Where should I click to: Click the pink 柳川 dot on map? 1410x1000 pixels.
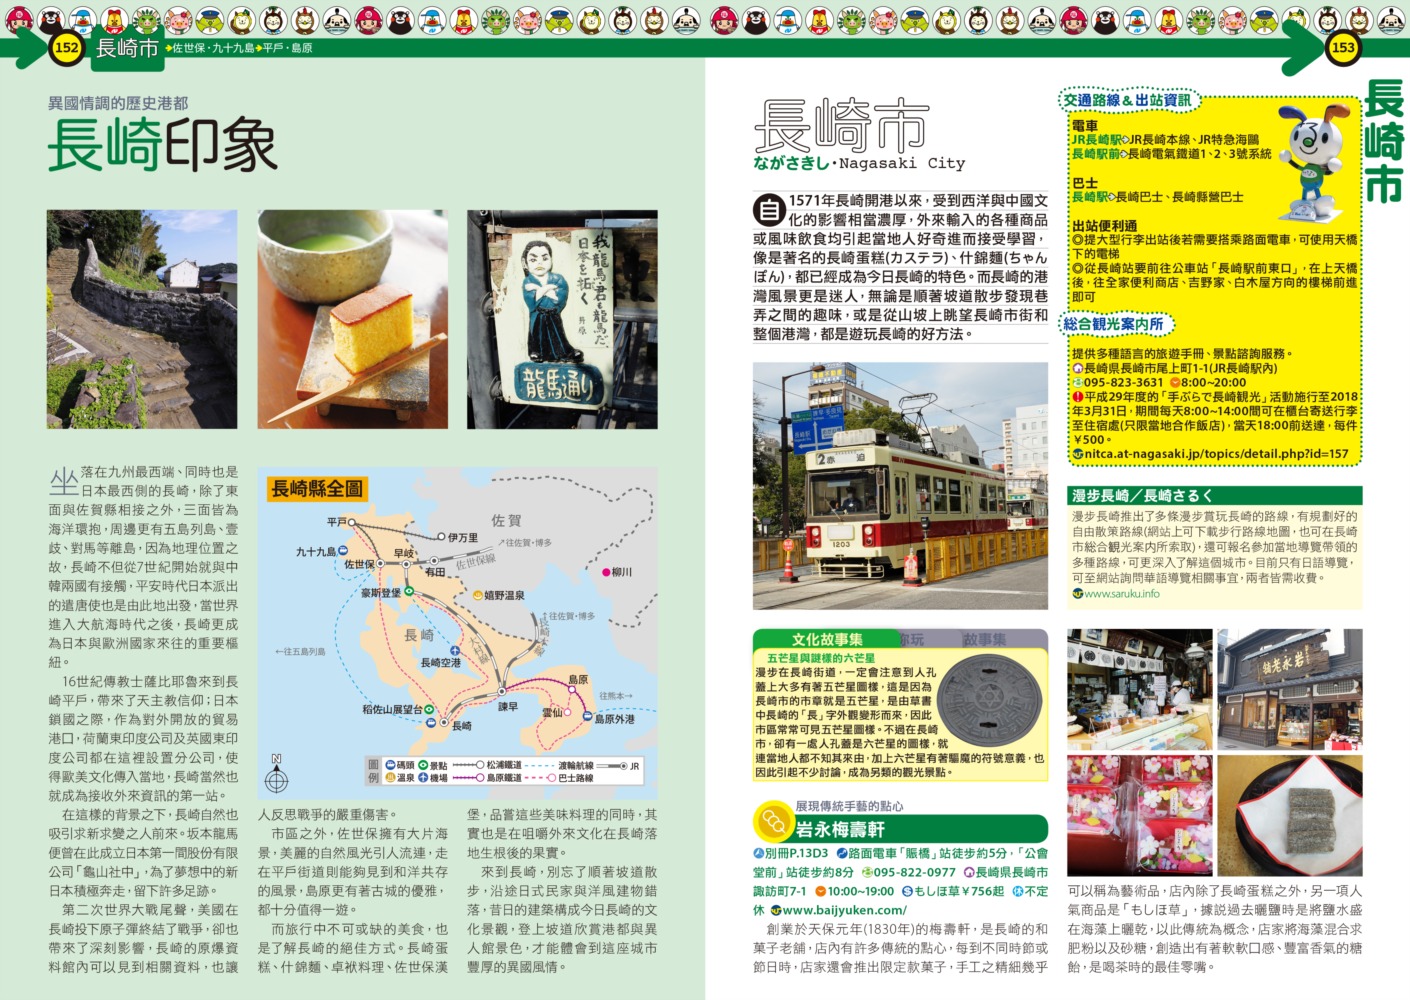point(605,572)
